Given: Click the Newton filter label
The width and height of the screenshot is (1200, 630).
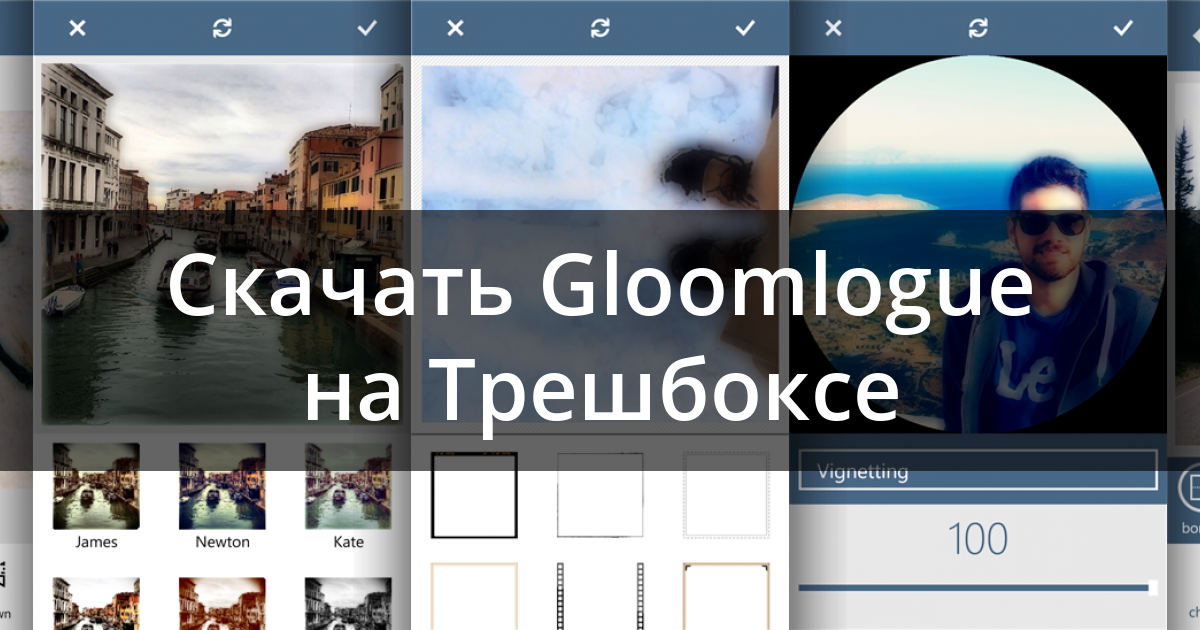Looking at the screenshot, I should 222,542.
